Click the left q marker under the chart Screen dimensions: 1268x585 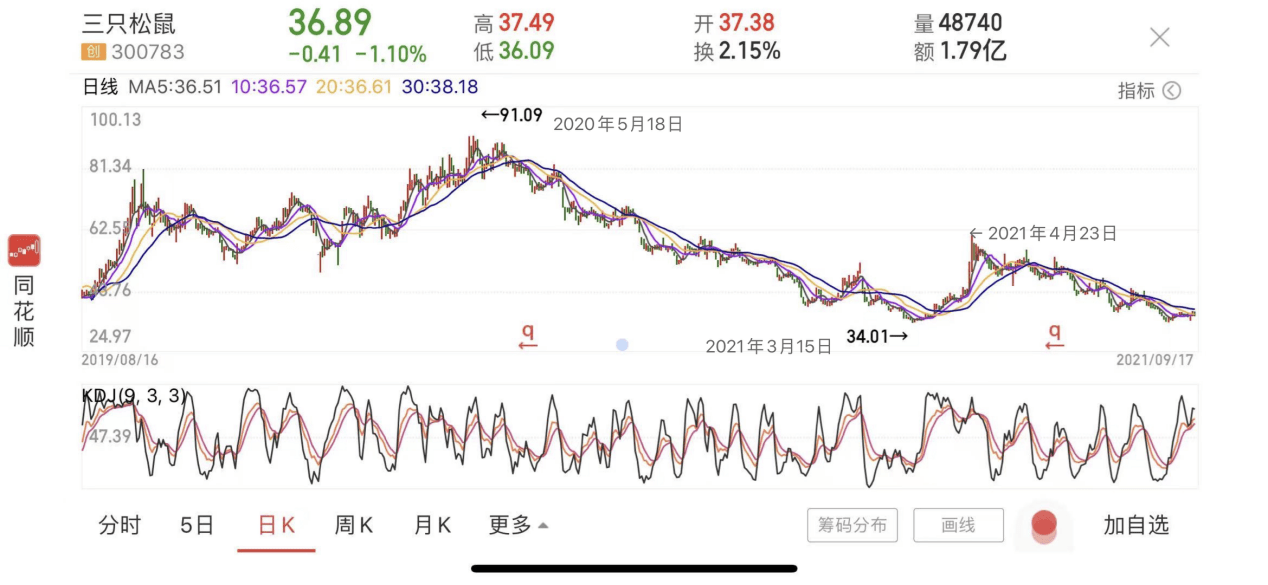click(528, 336)
